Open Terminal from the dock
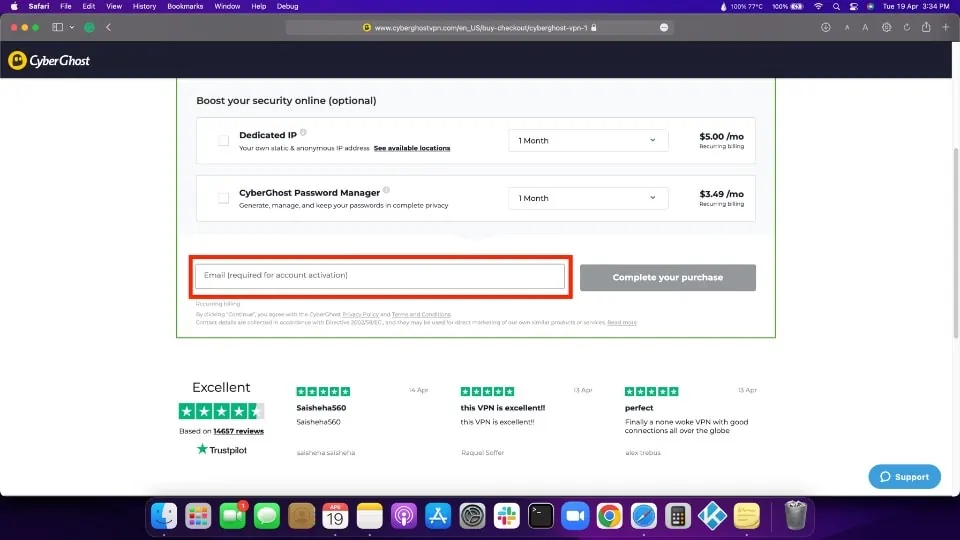Viewport: 960px width, 540px height. (x=541, y=516)
